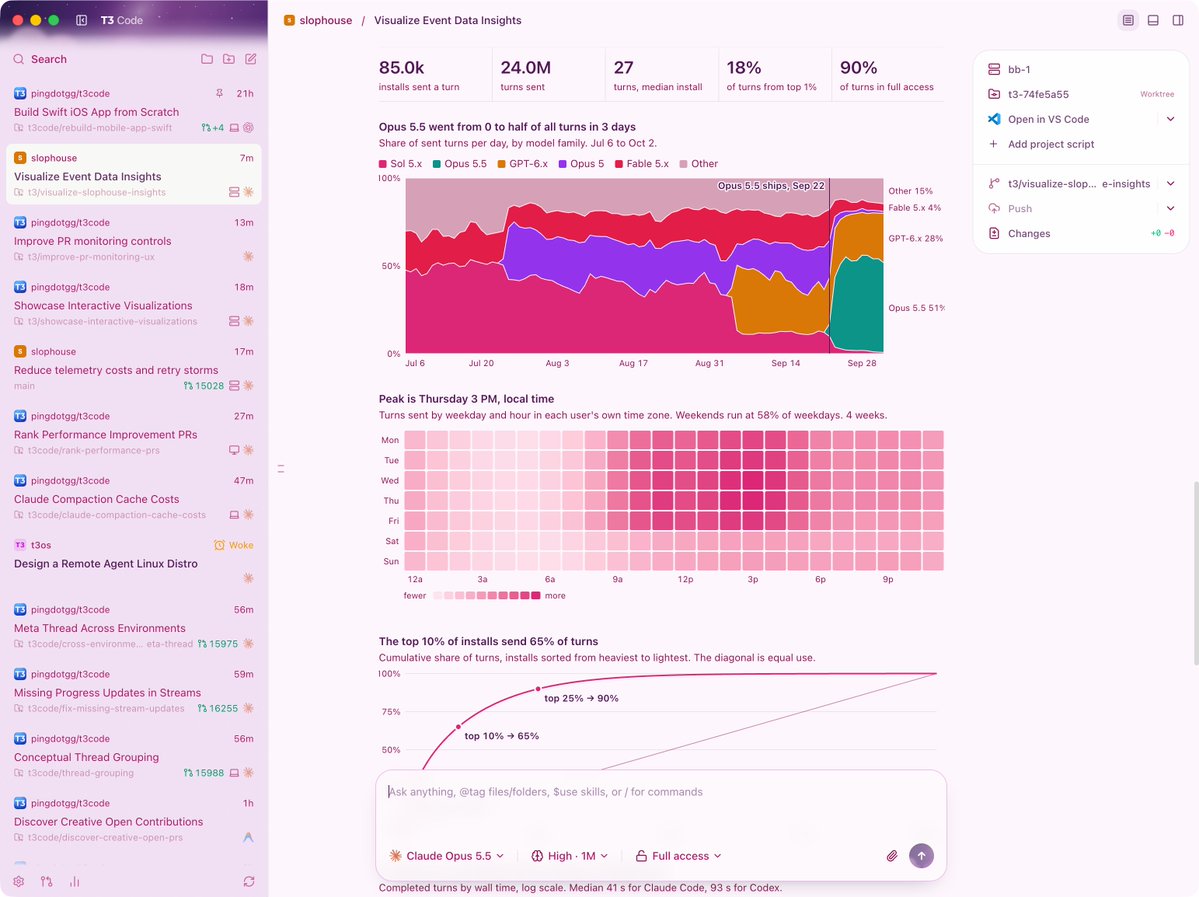This screenshot has width=1199, height=897.
Task: Toggle the Sol 5.x legend series
Action: tap(400, 164)
